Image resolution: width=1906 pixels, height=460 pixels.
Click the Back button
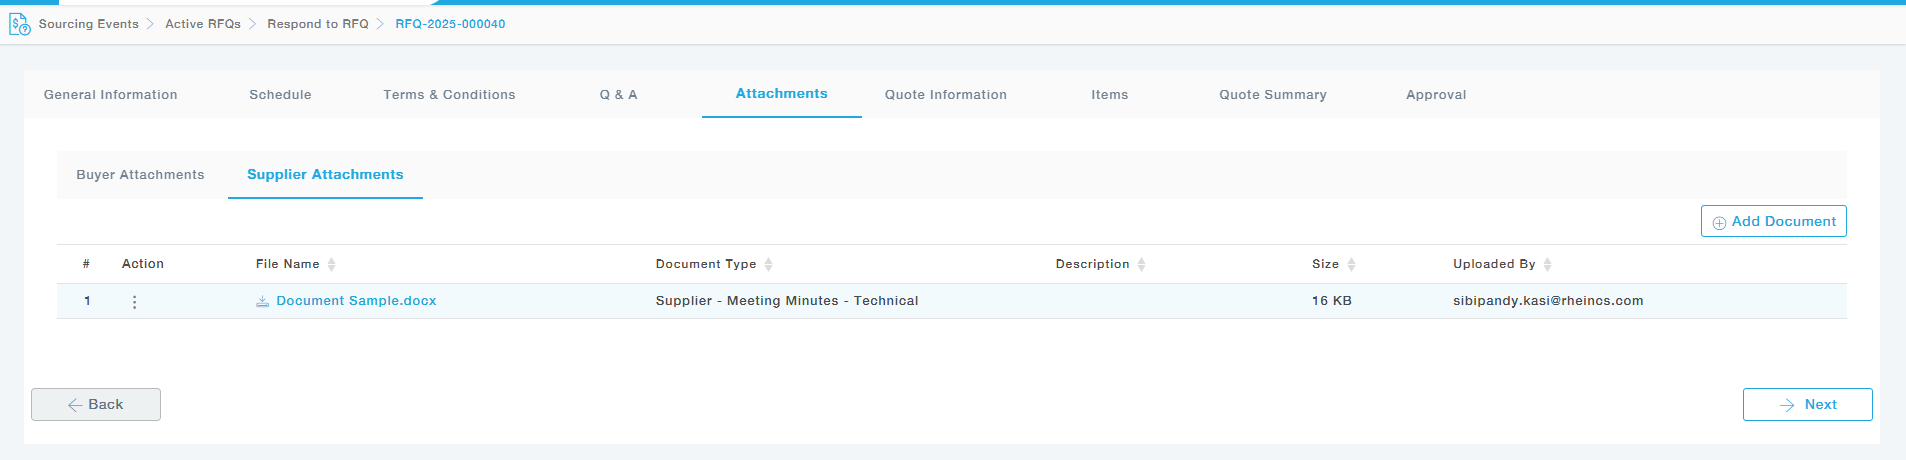pos(96,405)
